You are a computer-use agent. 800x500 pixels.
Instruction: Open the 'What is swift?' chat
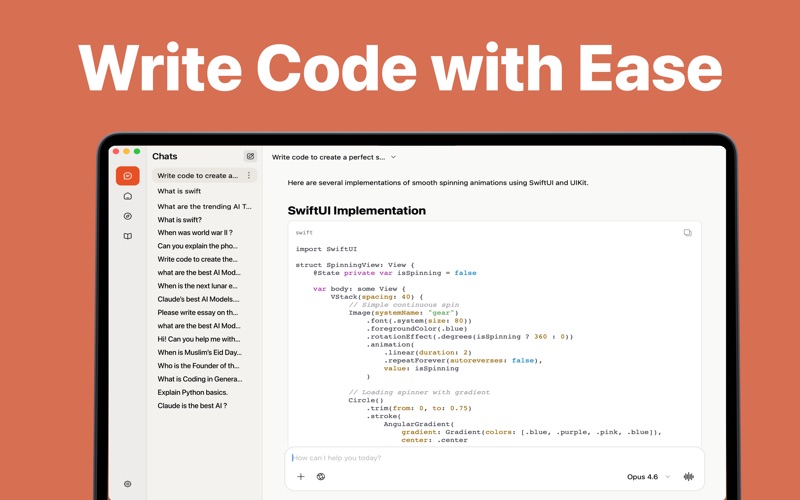180,220
